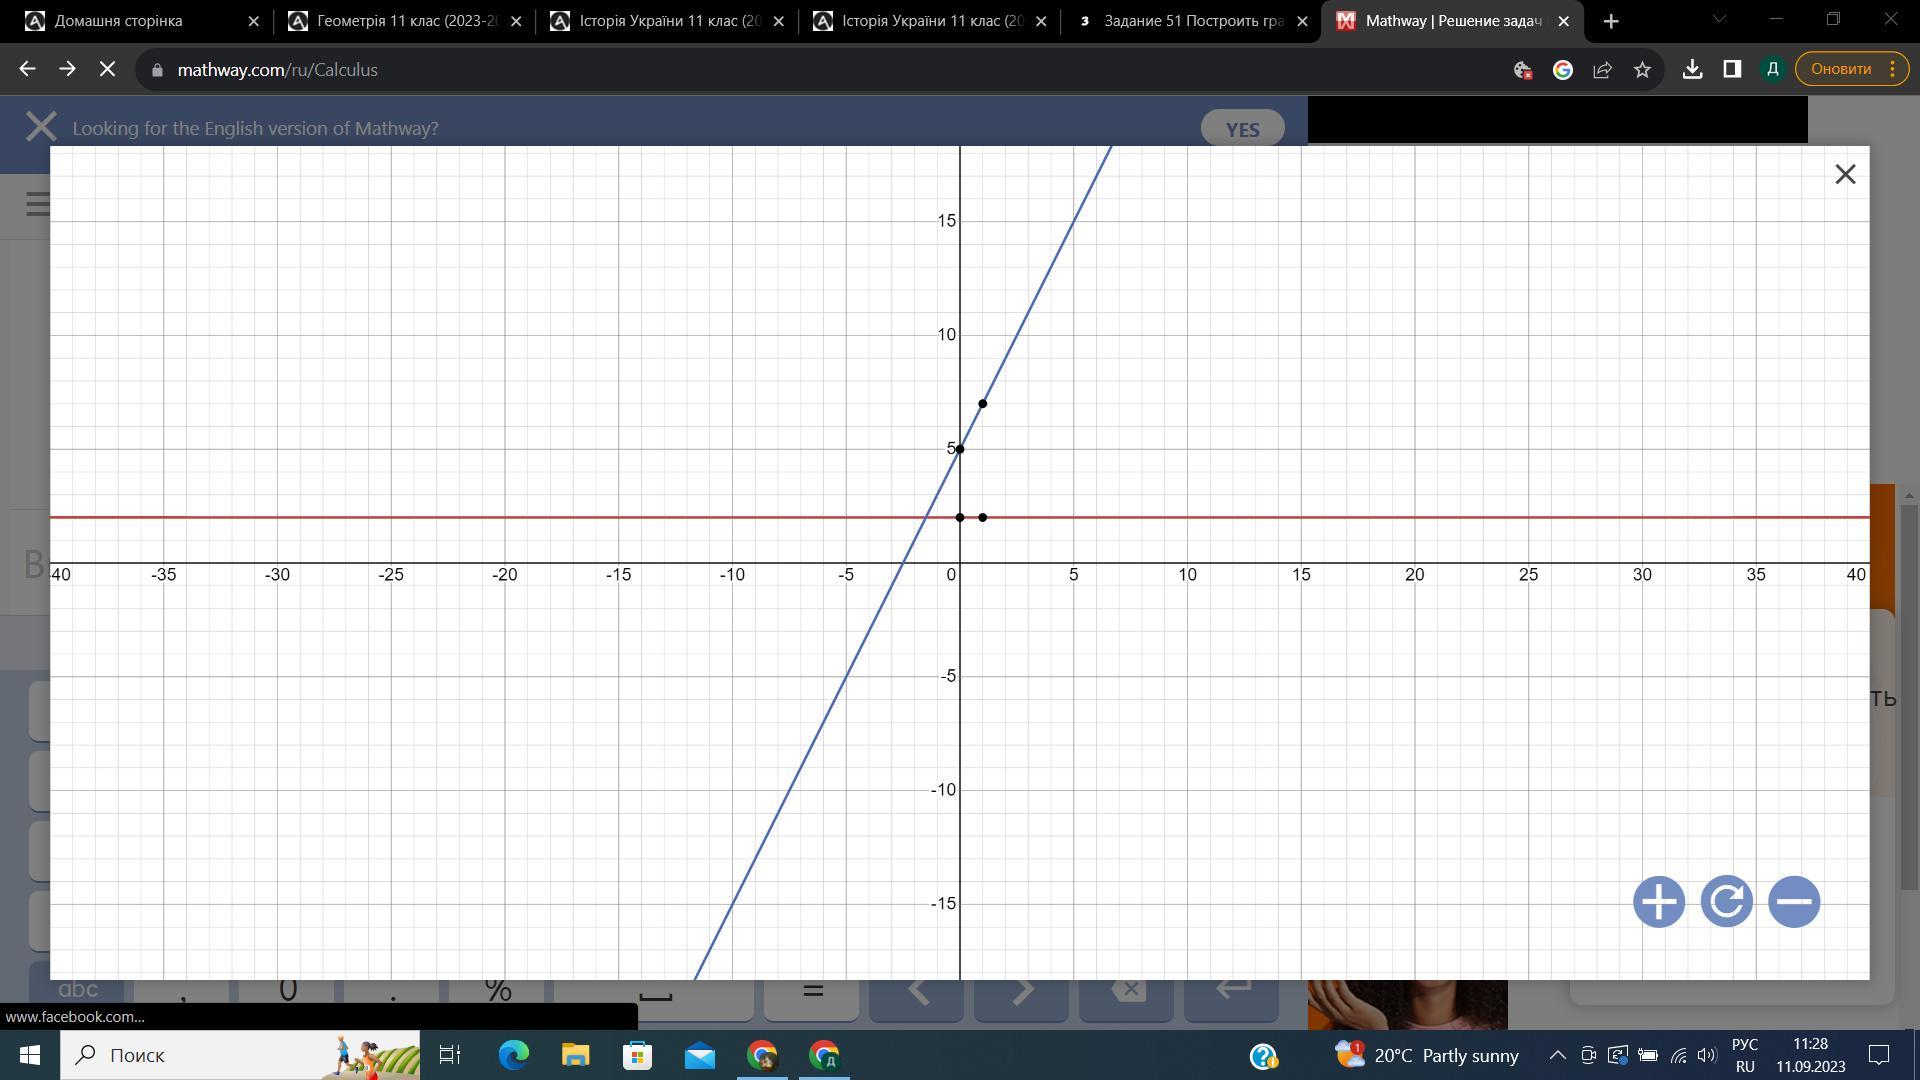Bookmark this page with star icon
The image size is (1920, 1080).
[1642, 69]
